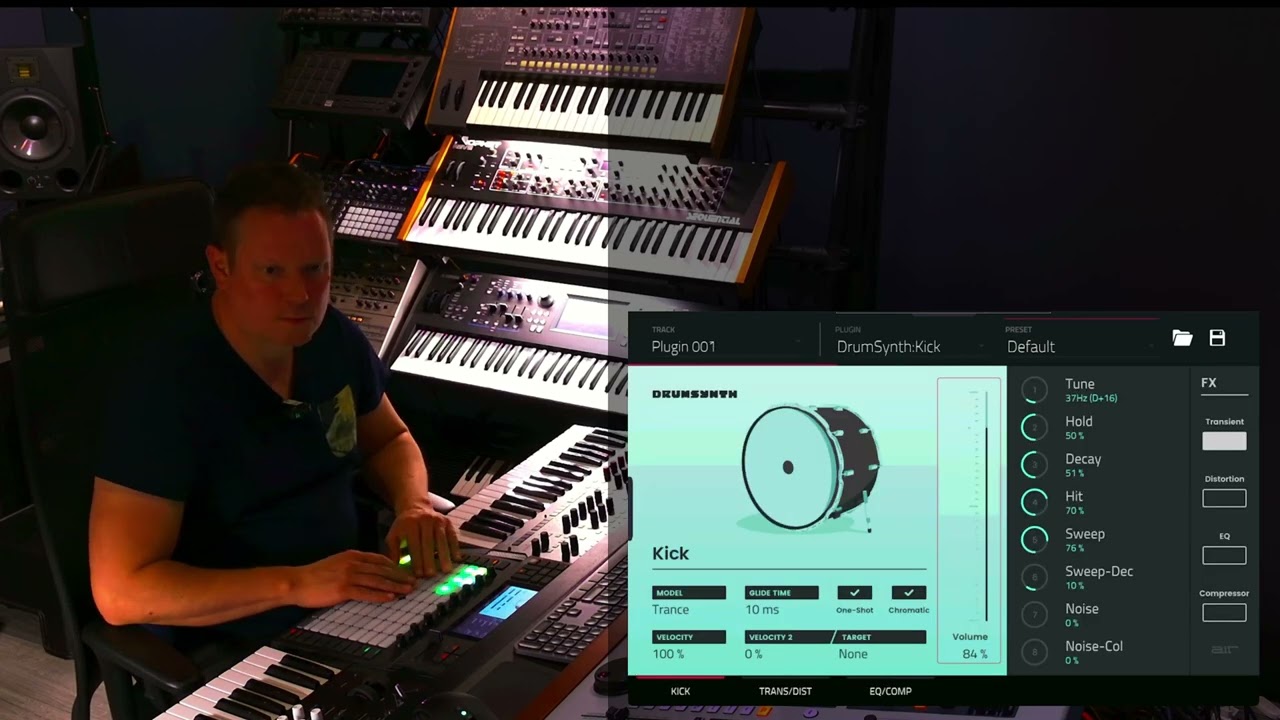This screenshot has width=1280, height=720.
Task: Click the Hold value 50 %
Action: [x=1075, y=436]
